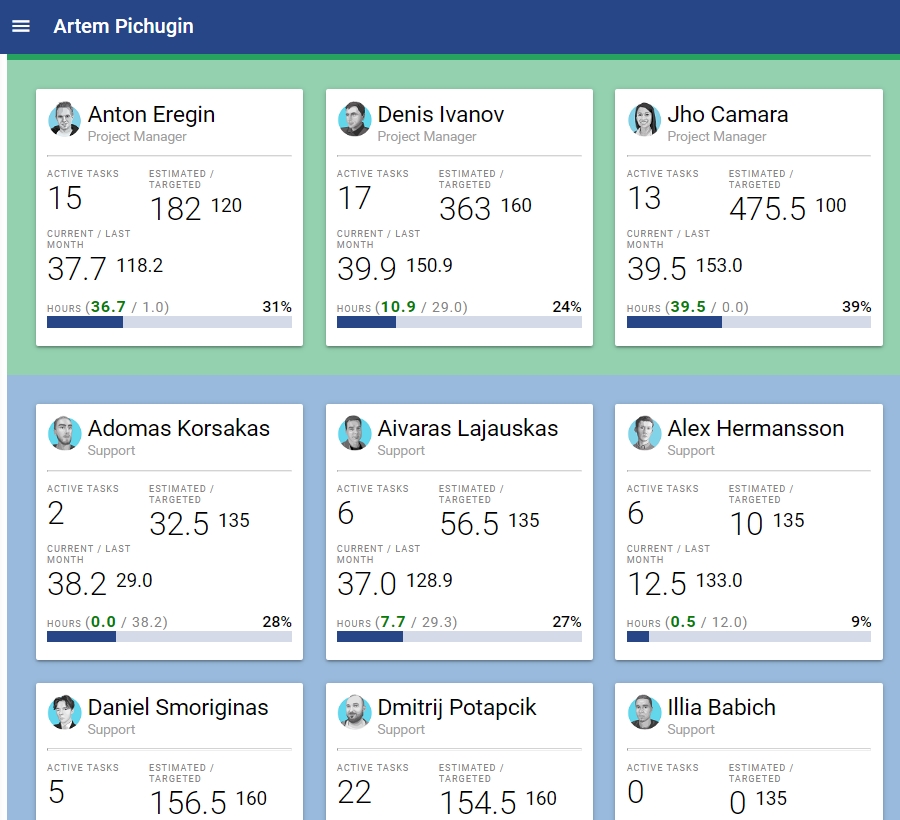Click Adomas Korsakas's 28% progress bar

coord(169,636)
